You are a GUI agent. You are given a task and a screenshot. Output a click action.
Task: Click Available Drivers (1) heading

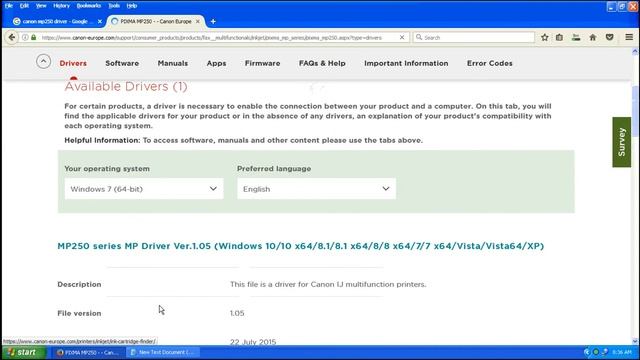(x=126, y=87)
